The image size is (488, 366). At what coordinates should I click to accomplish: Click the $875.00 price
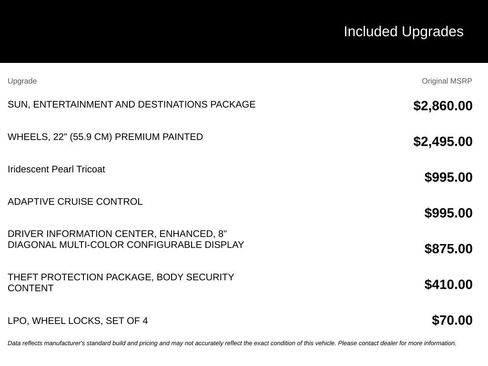pyautogui.click(x=448, y=249)
